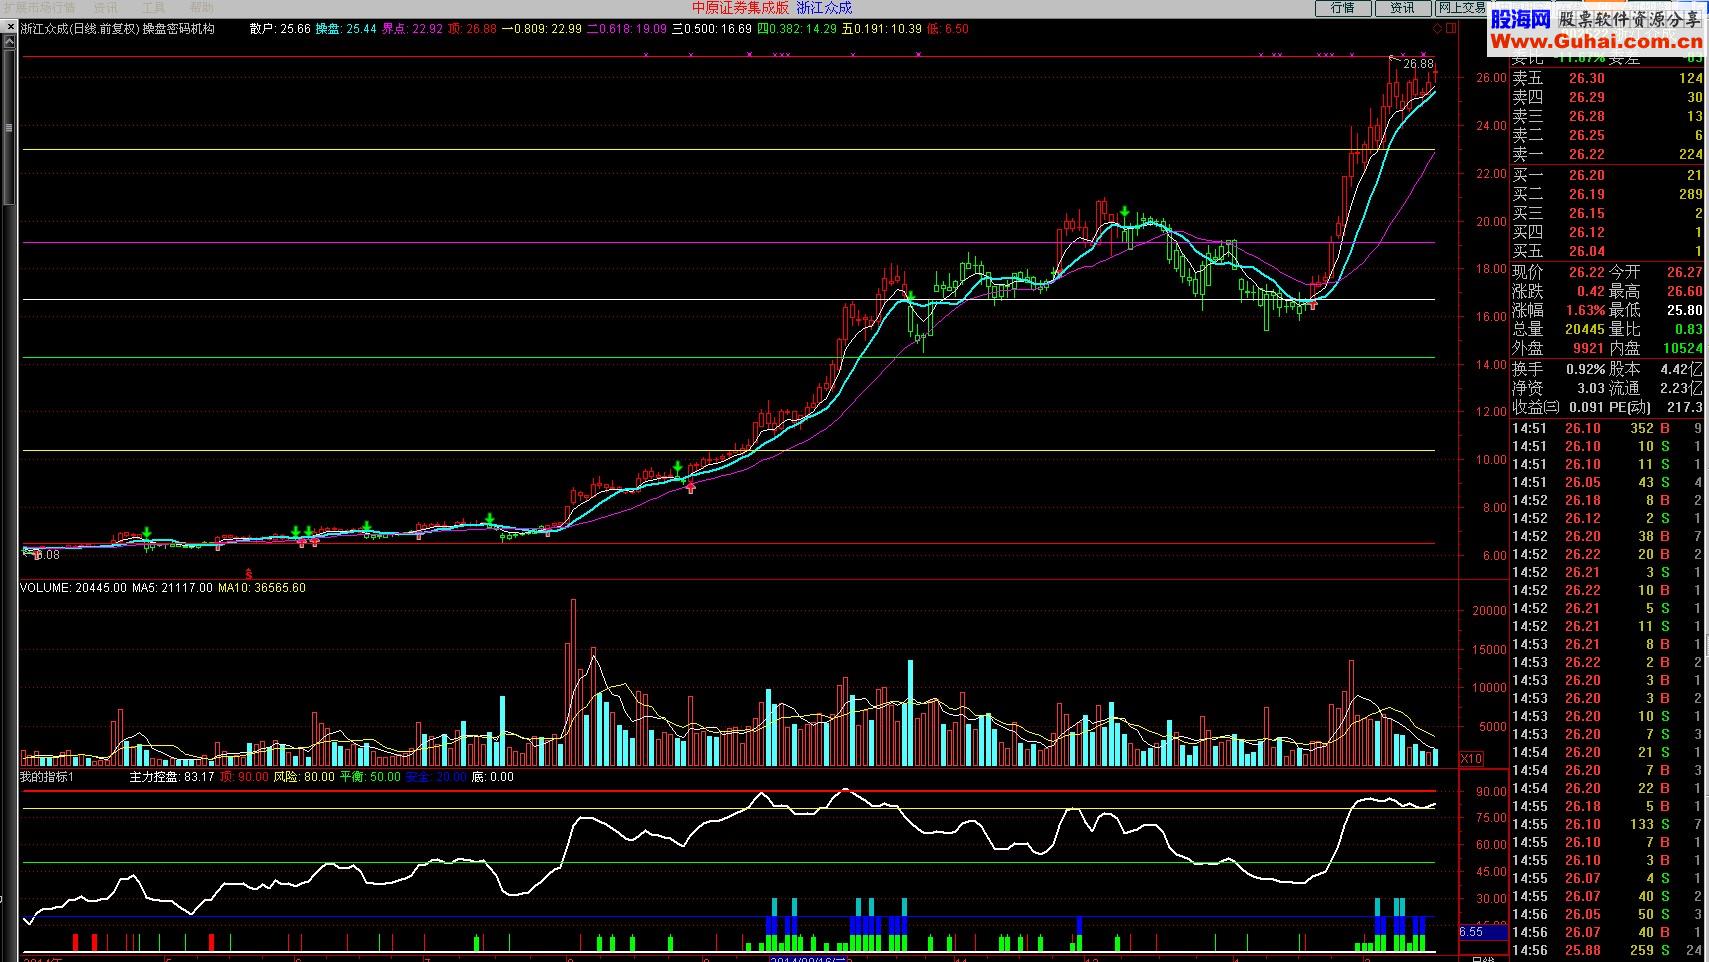
Task: Select the 买三 26.15 bid row
Action: [1607, 213]
